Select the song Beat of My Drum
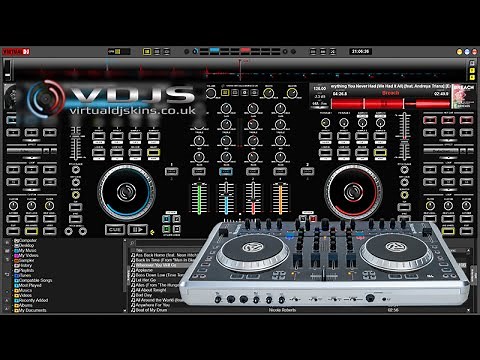Viewport: 480px width, 360px height. point(151,310)
